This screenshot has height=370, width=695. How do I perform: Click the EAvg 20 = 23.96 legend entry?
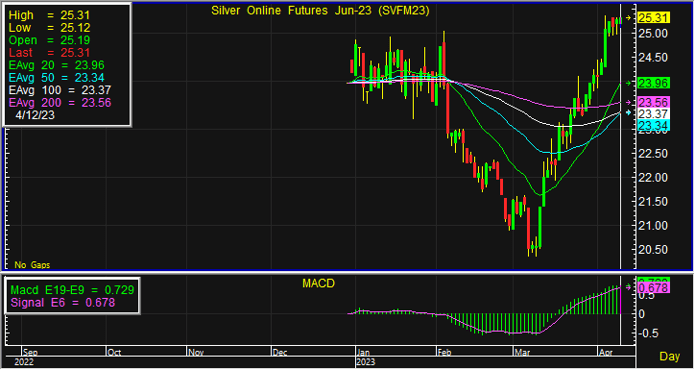click(56, 66)
